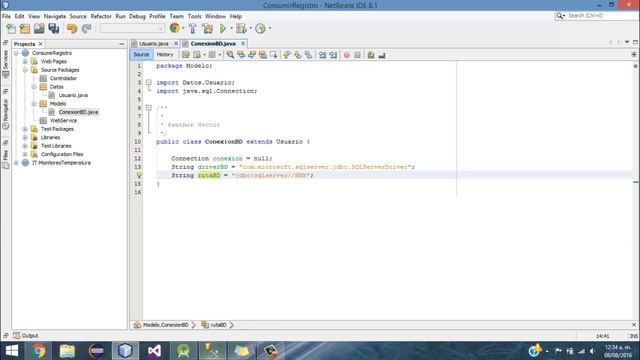640x360 pixels.
Task: Toggle Rectangular Selection icon
Action: (x=273, y=55)
